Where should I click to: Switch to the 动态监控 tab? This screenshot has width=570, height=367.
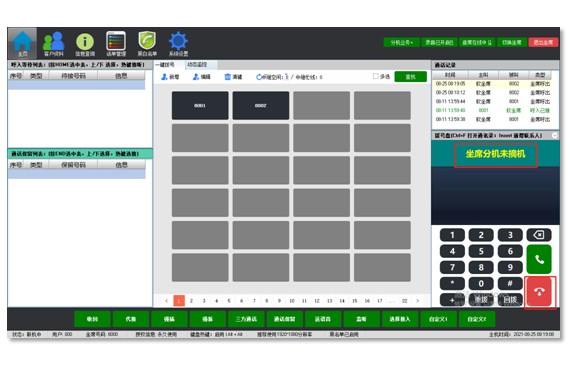pos(197,65)
